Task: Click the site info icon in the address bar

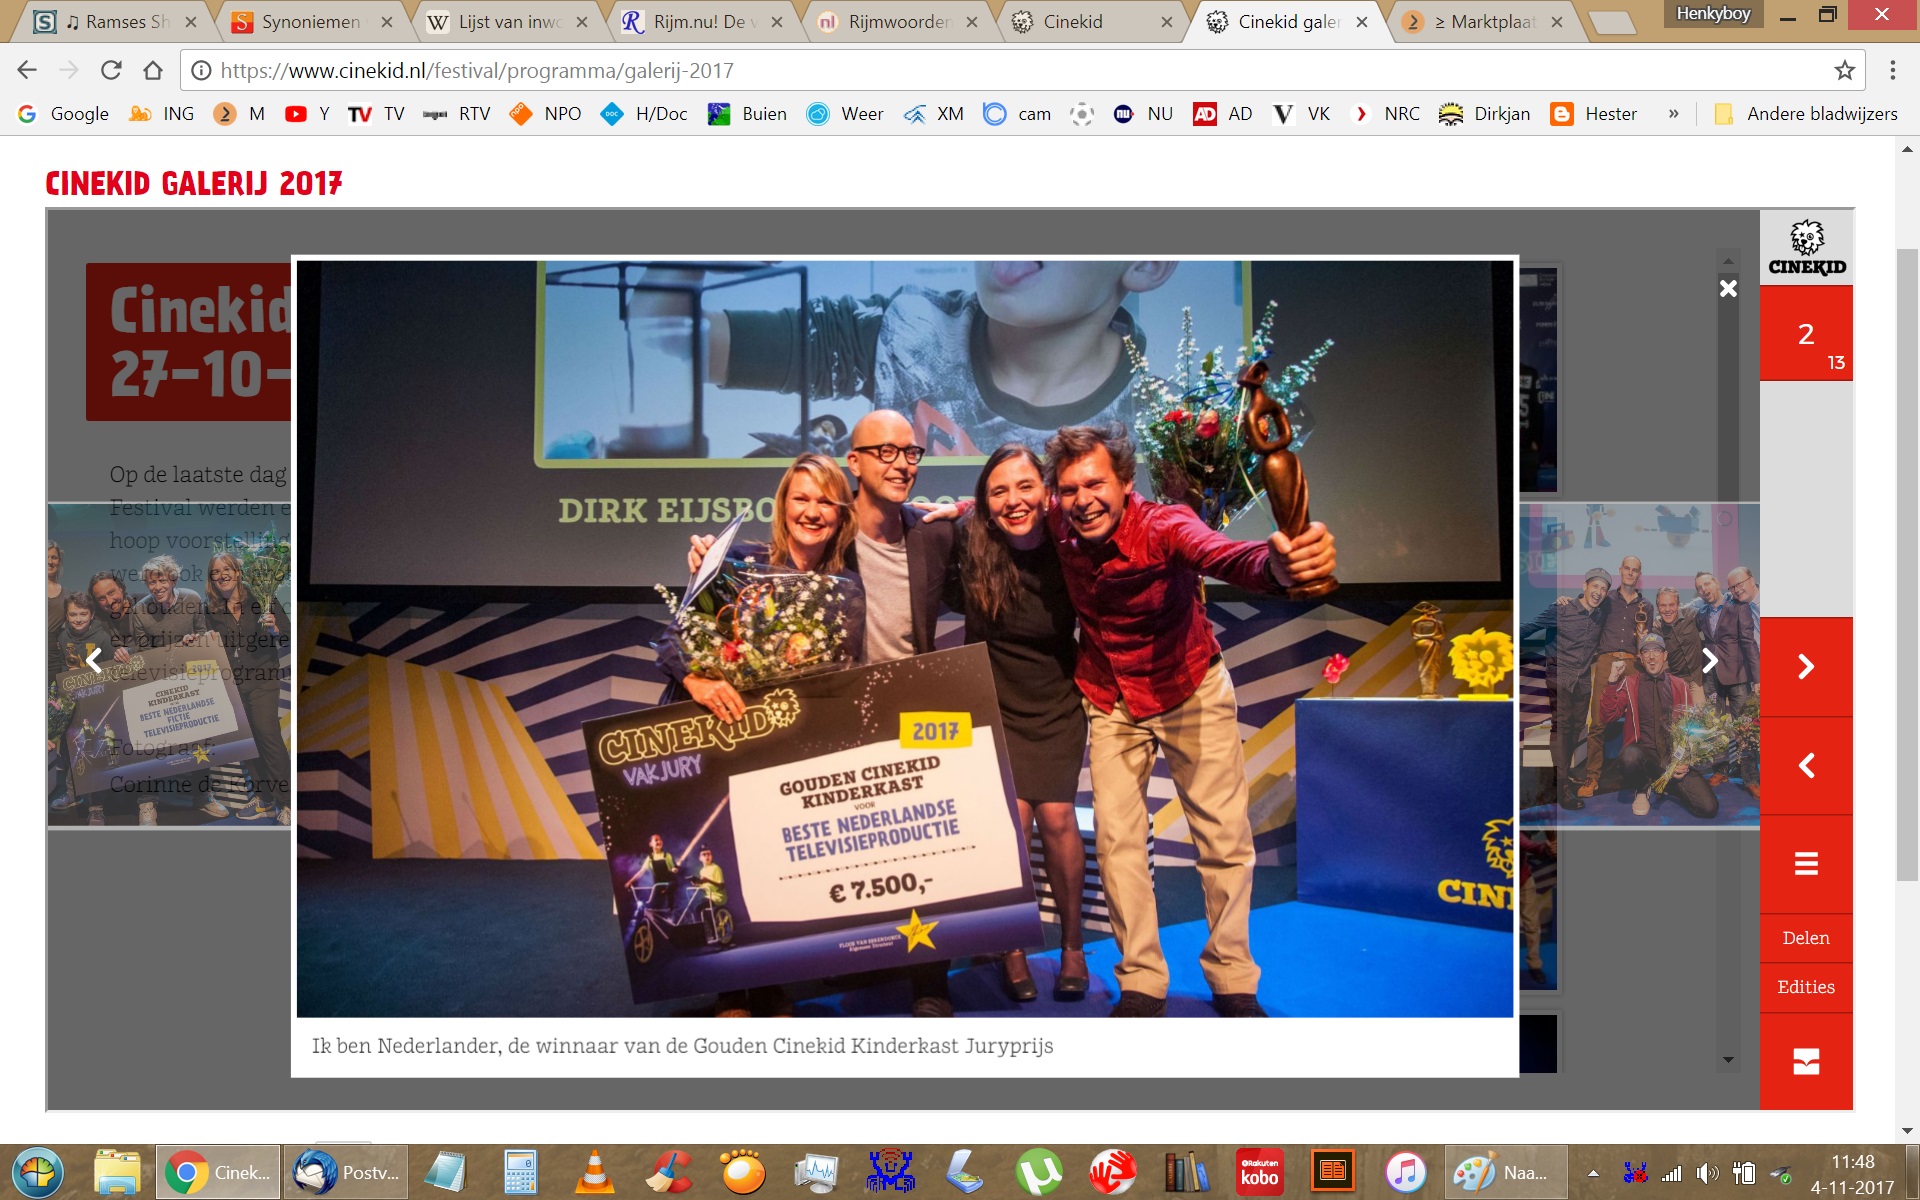Action: click(x=201, y=70)
